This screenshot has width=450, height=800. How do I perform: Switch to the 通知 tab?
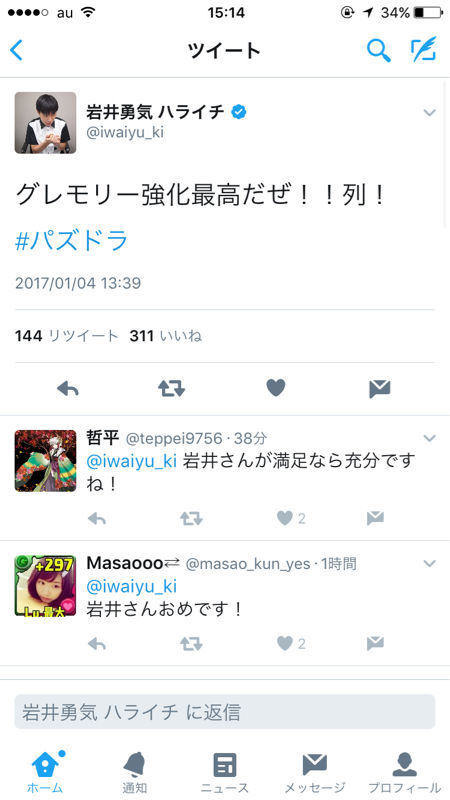click(x=135, y=772)
